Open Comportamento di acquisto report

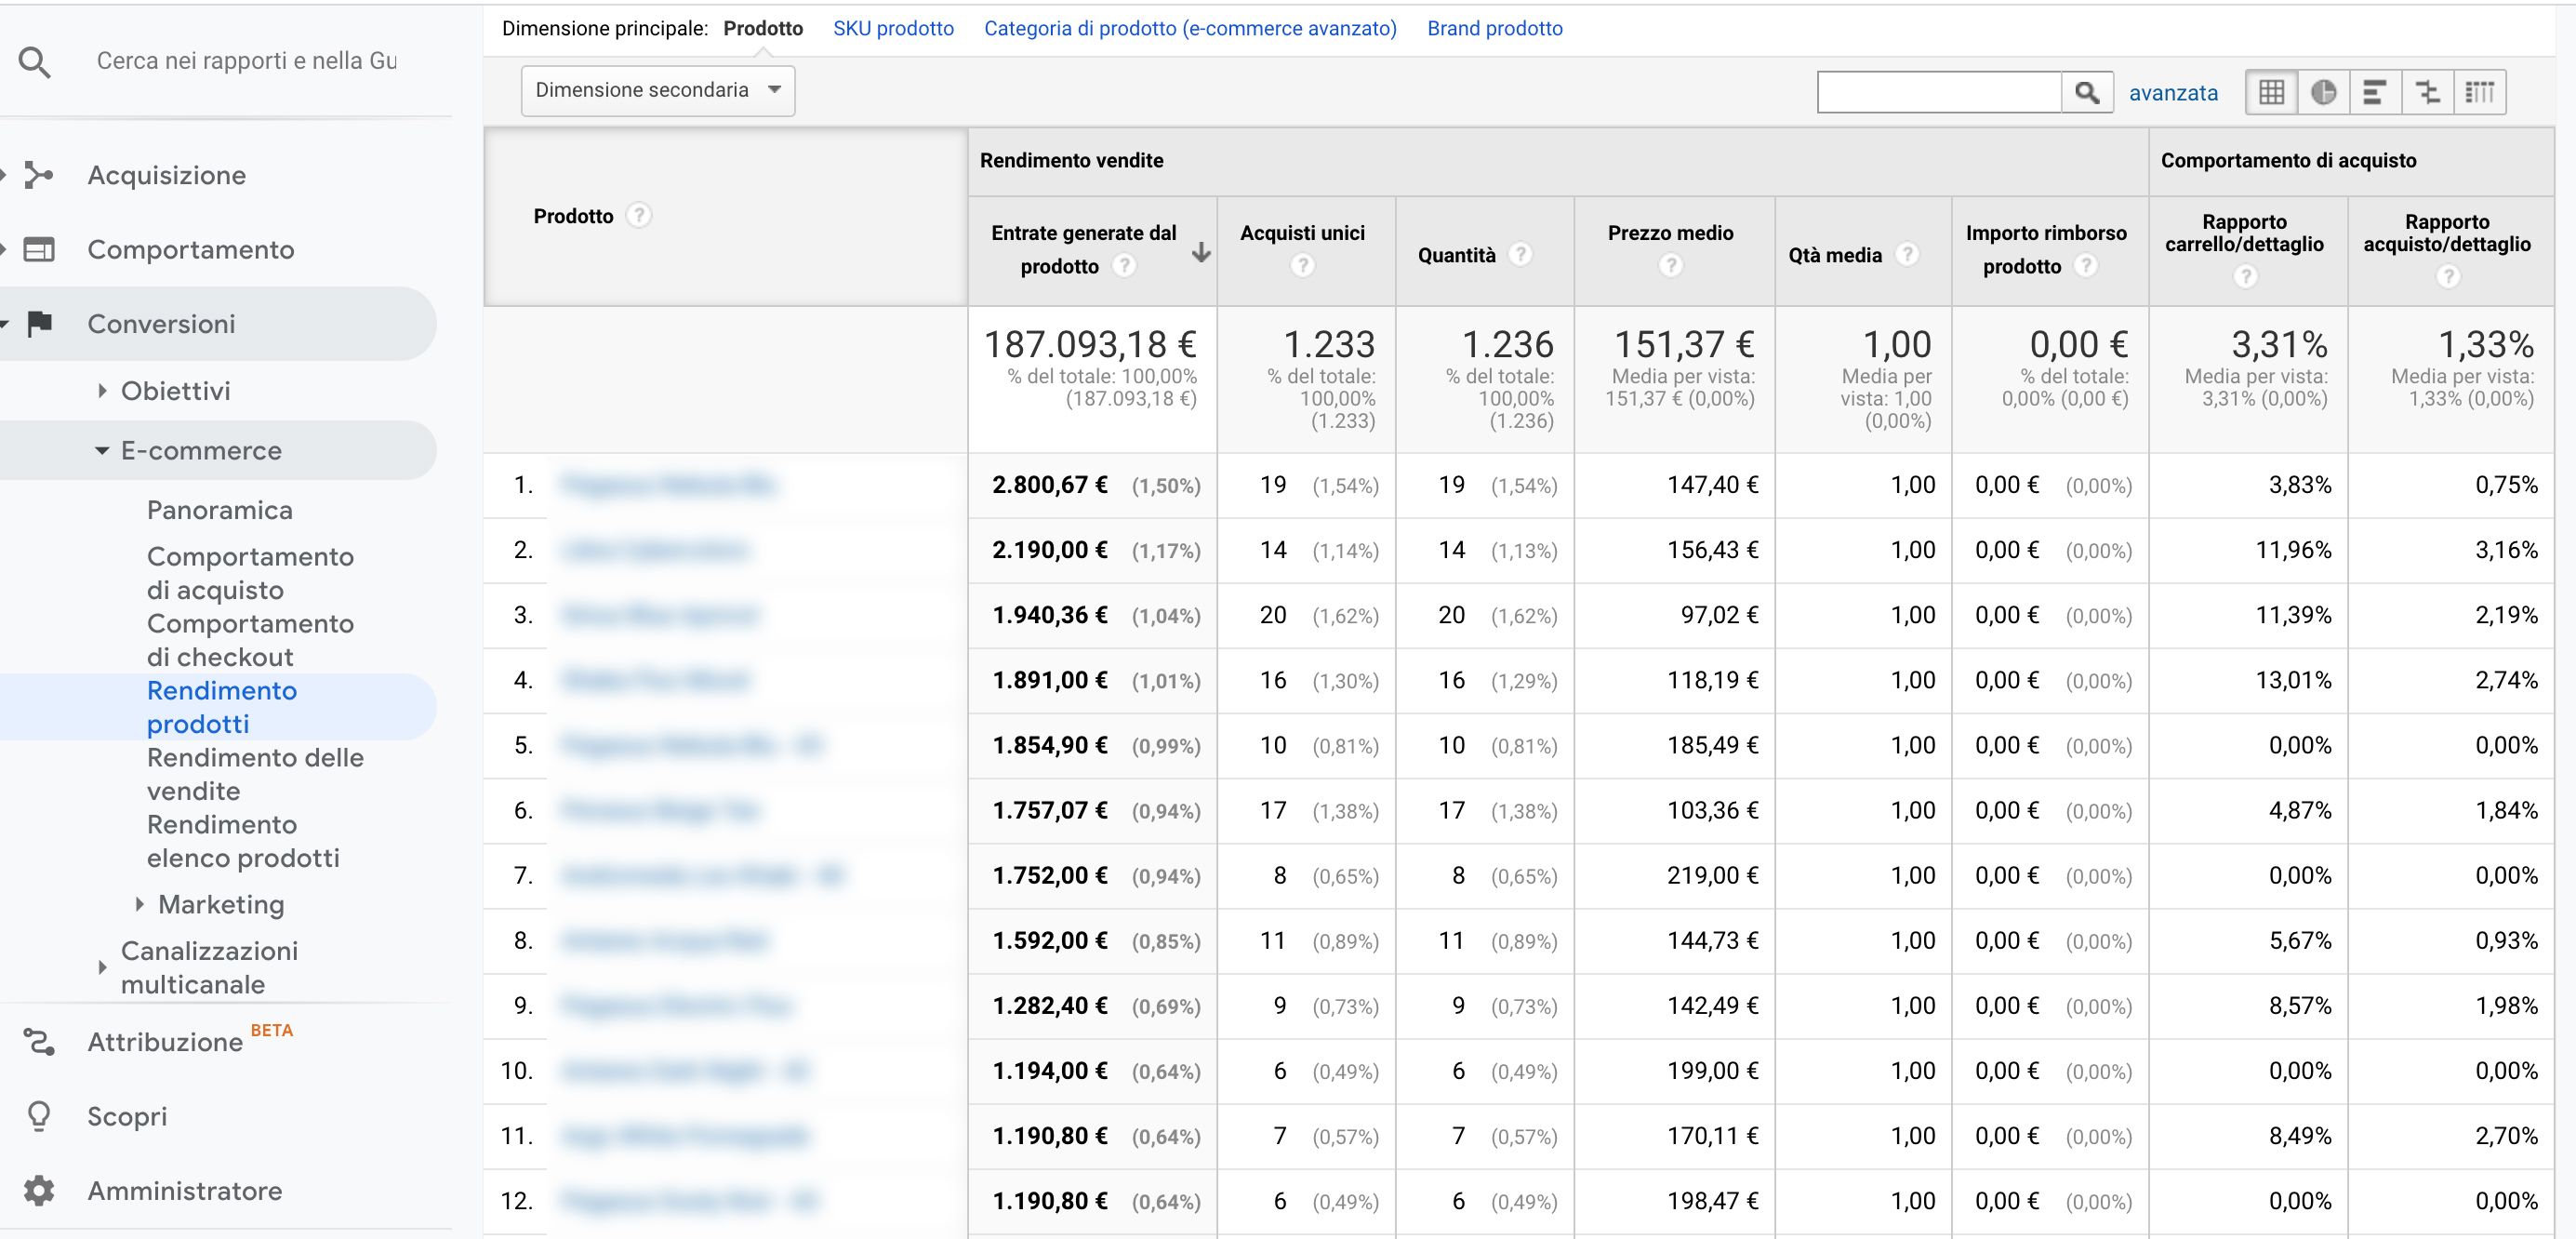point(250,573)
